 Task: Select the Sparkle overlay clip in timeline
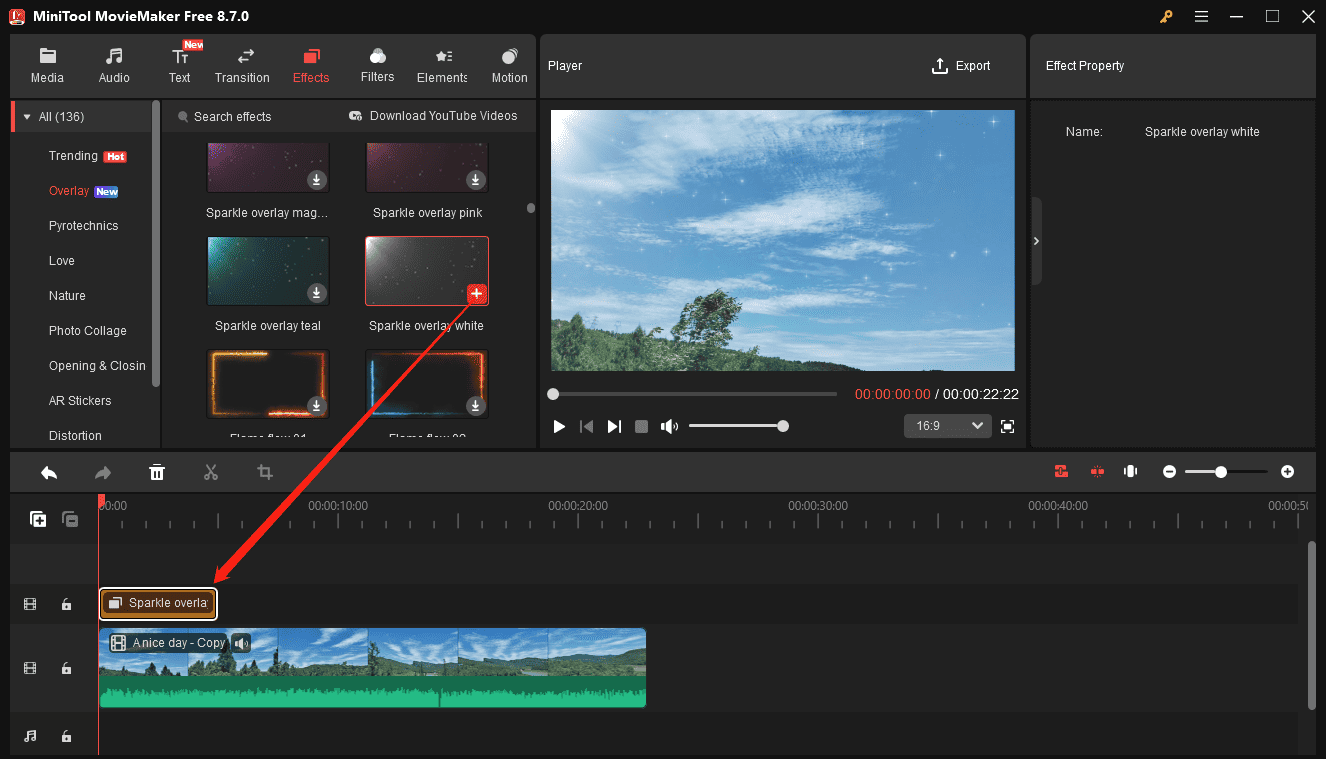tap(158, 603)
